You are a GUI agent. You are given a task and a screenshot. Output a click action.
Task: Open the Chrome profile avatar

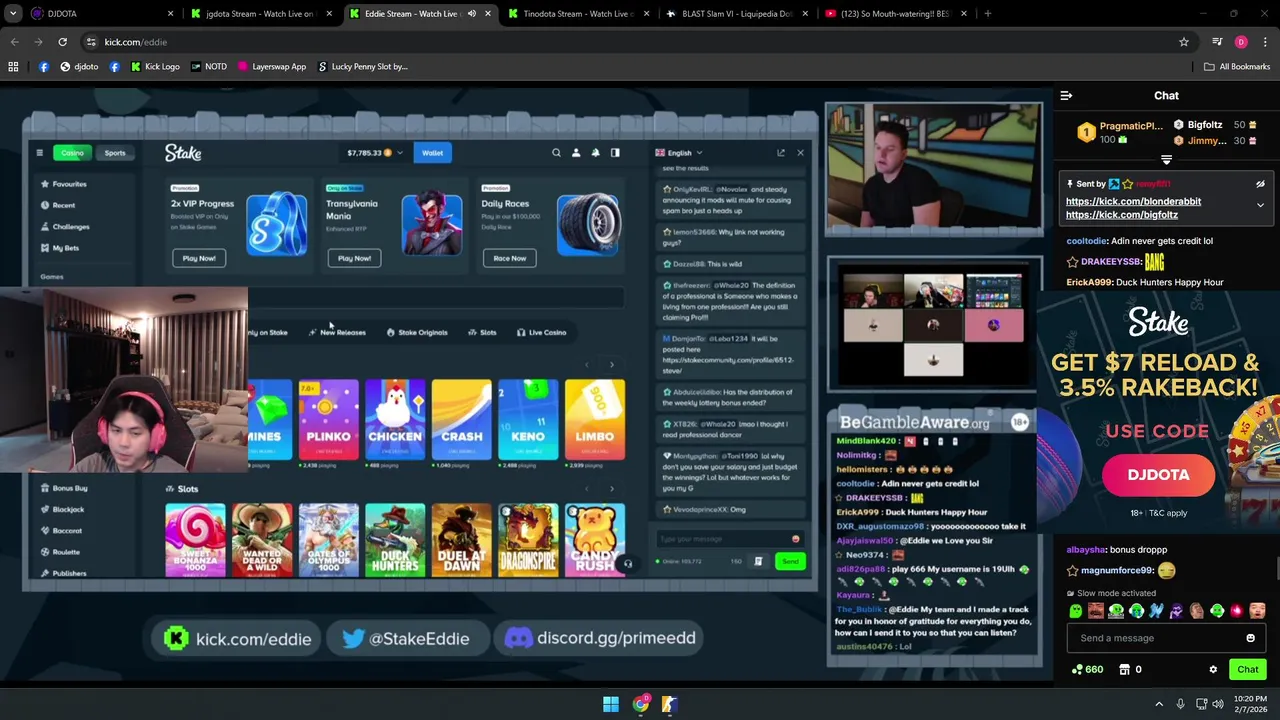tap(1241, 42)
